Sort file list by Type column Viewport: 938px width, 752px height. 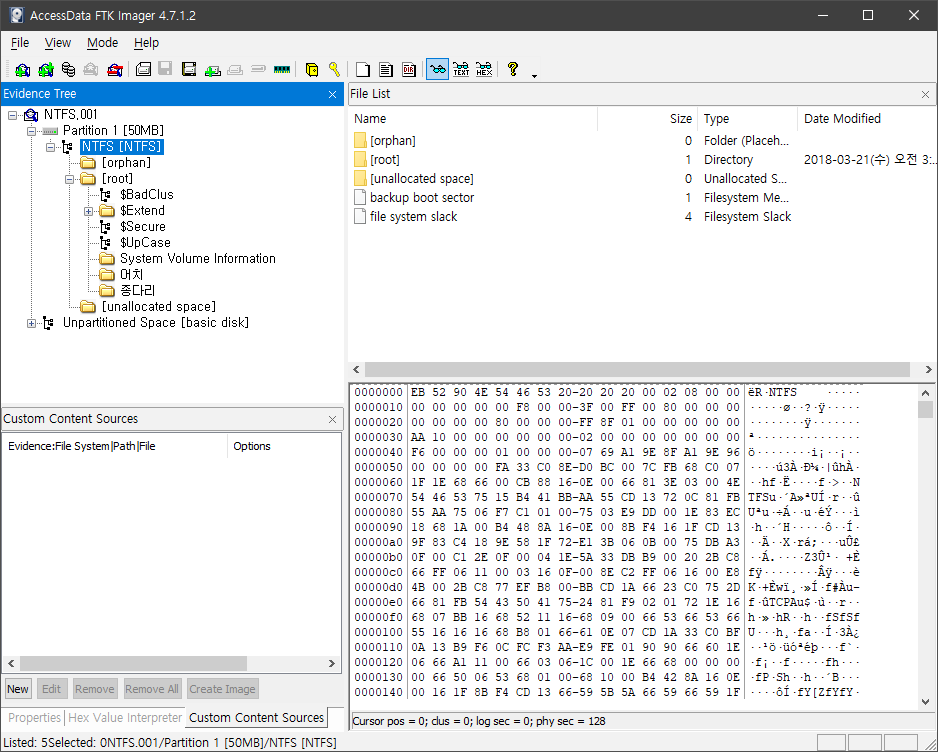pos(747,118)
